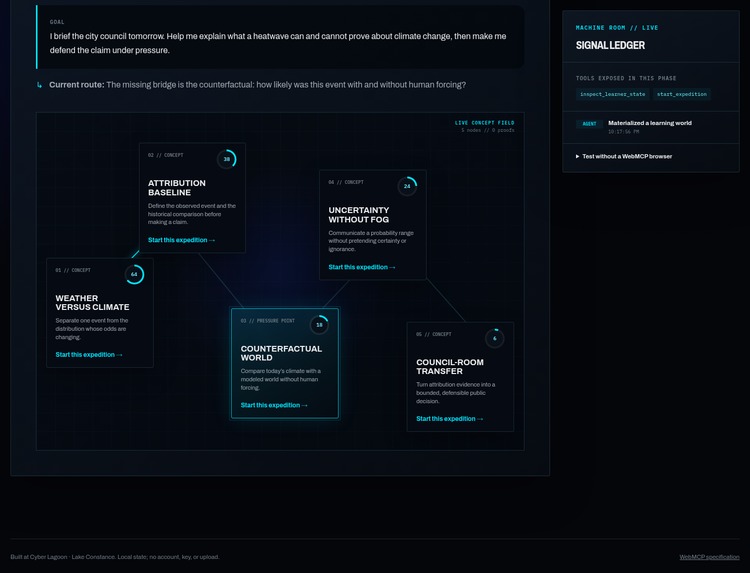Click 'Materialized a learning world' ledger entry
Screen dimensions: 750x573
(x=650, y=123)
